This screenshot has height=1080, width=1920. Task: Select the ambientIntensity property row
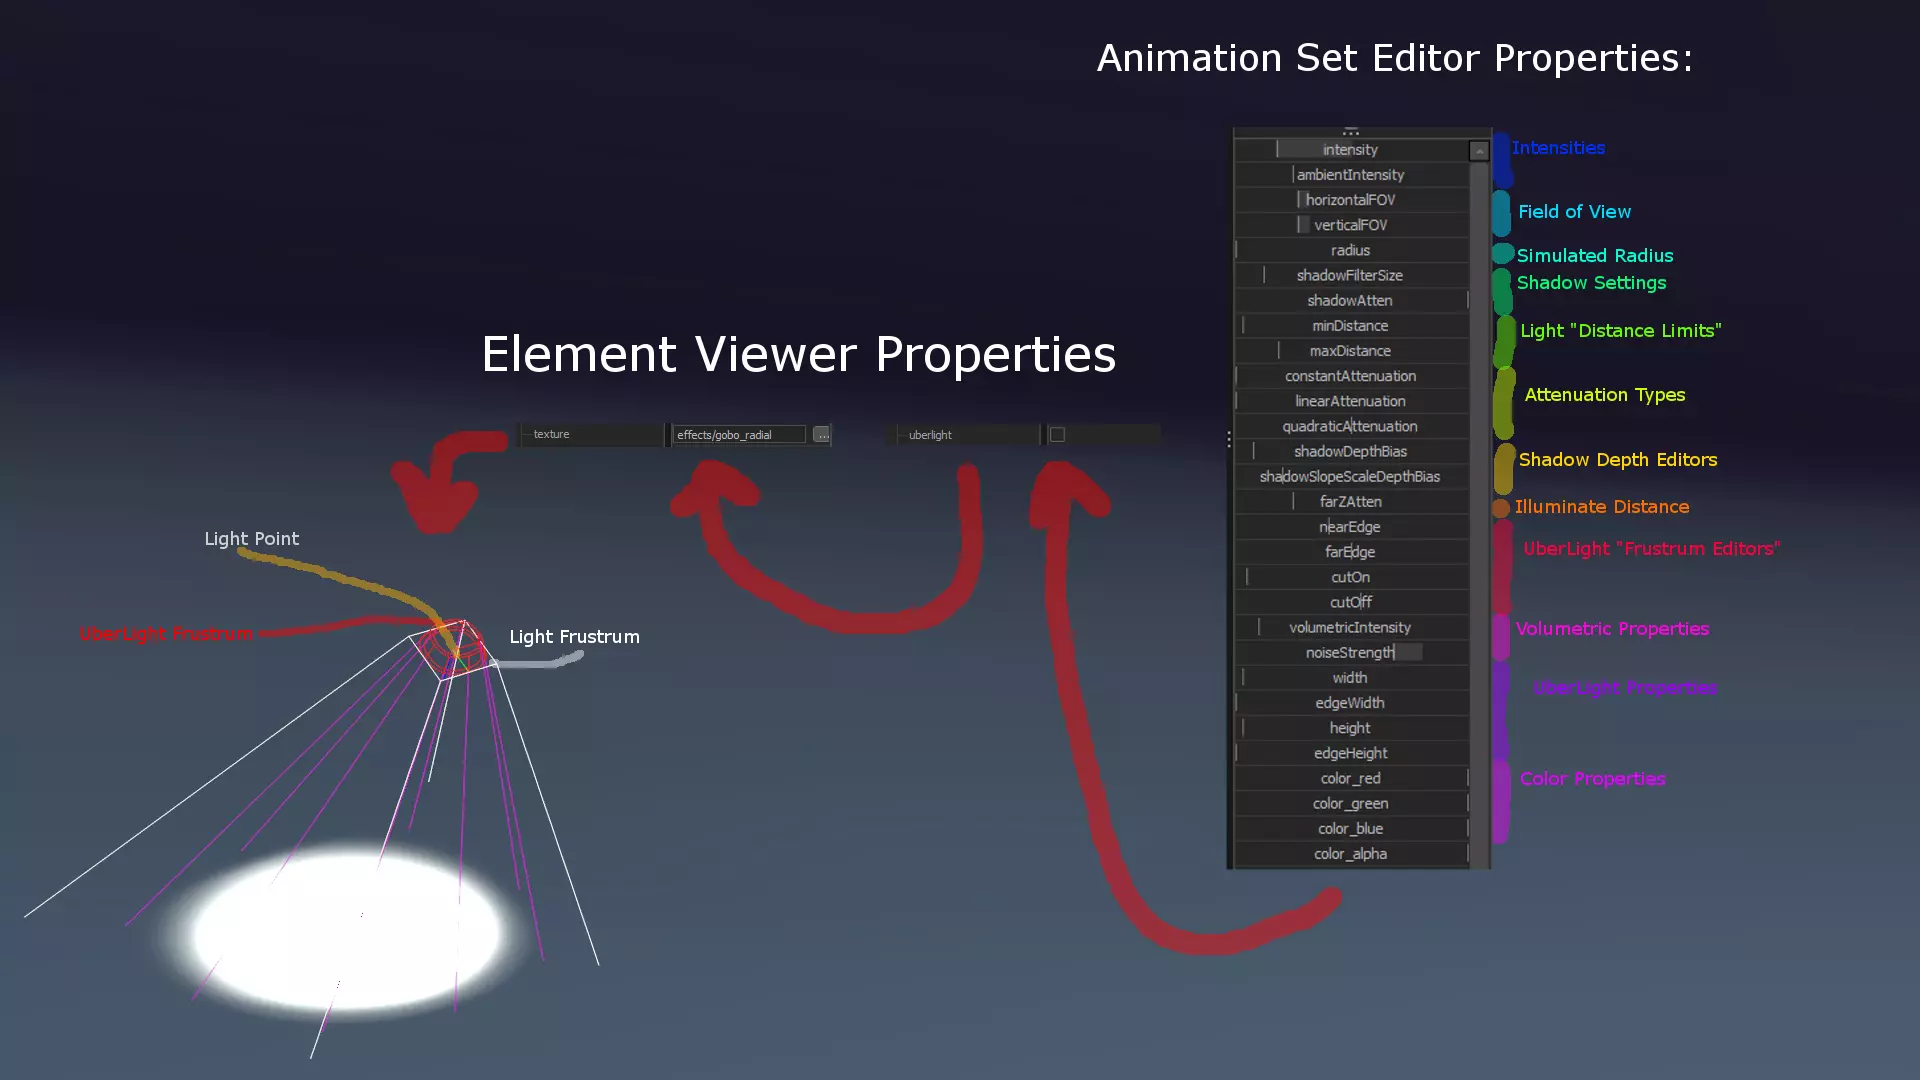coord(1350,175)
